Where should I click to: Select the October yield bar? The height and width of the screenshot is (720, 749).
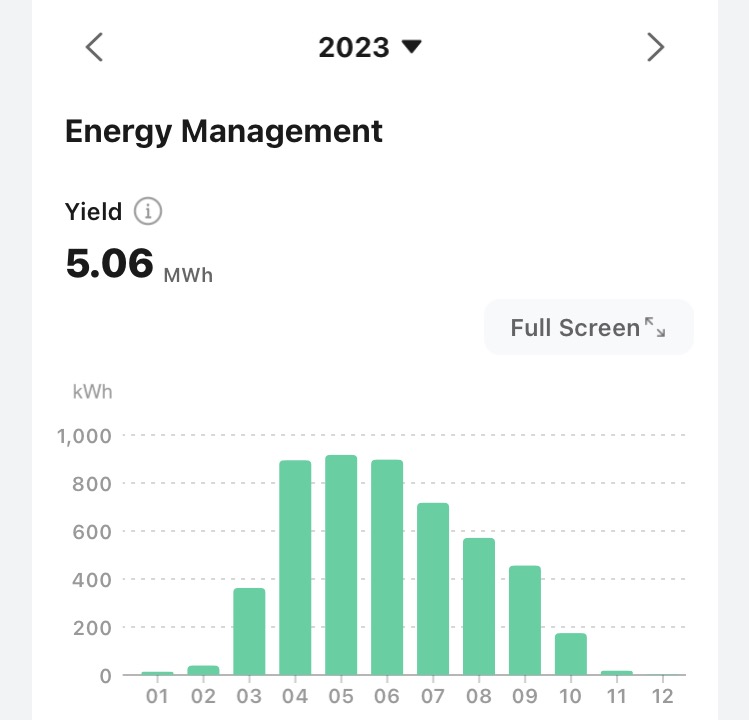coord(571,654)
